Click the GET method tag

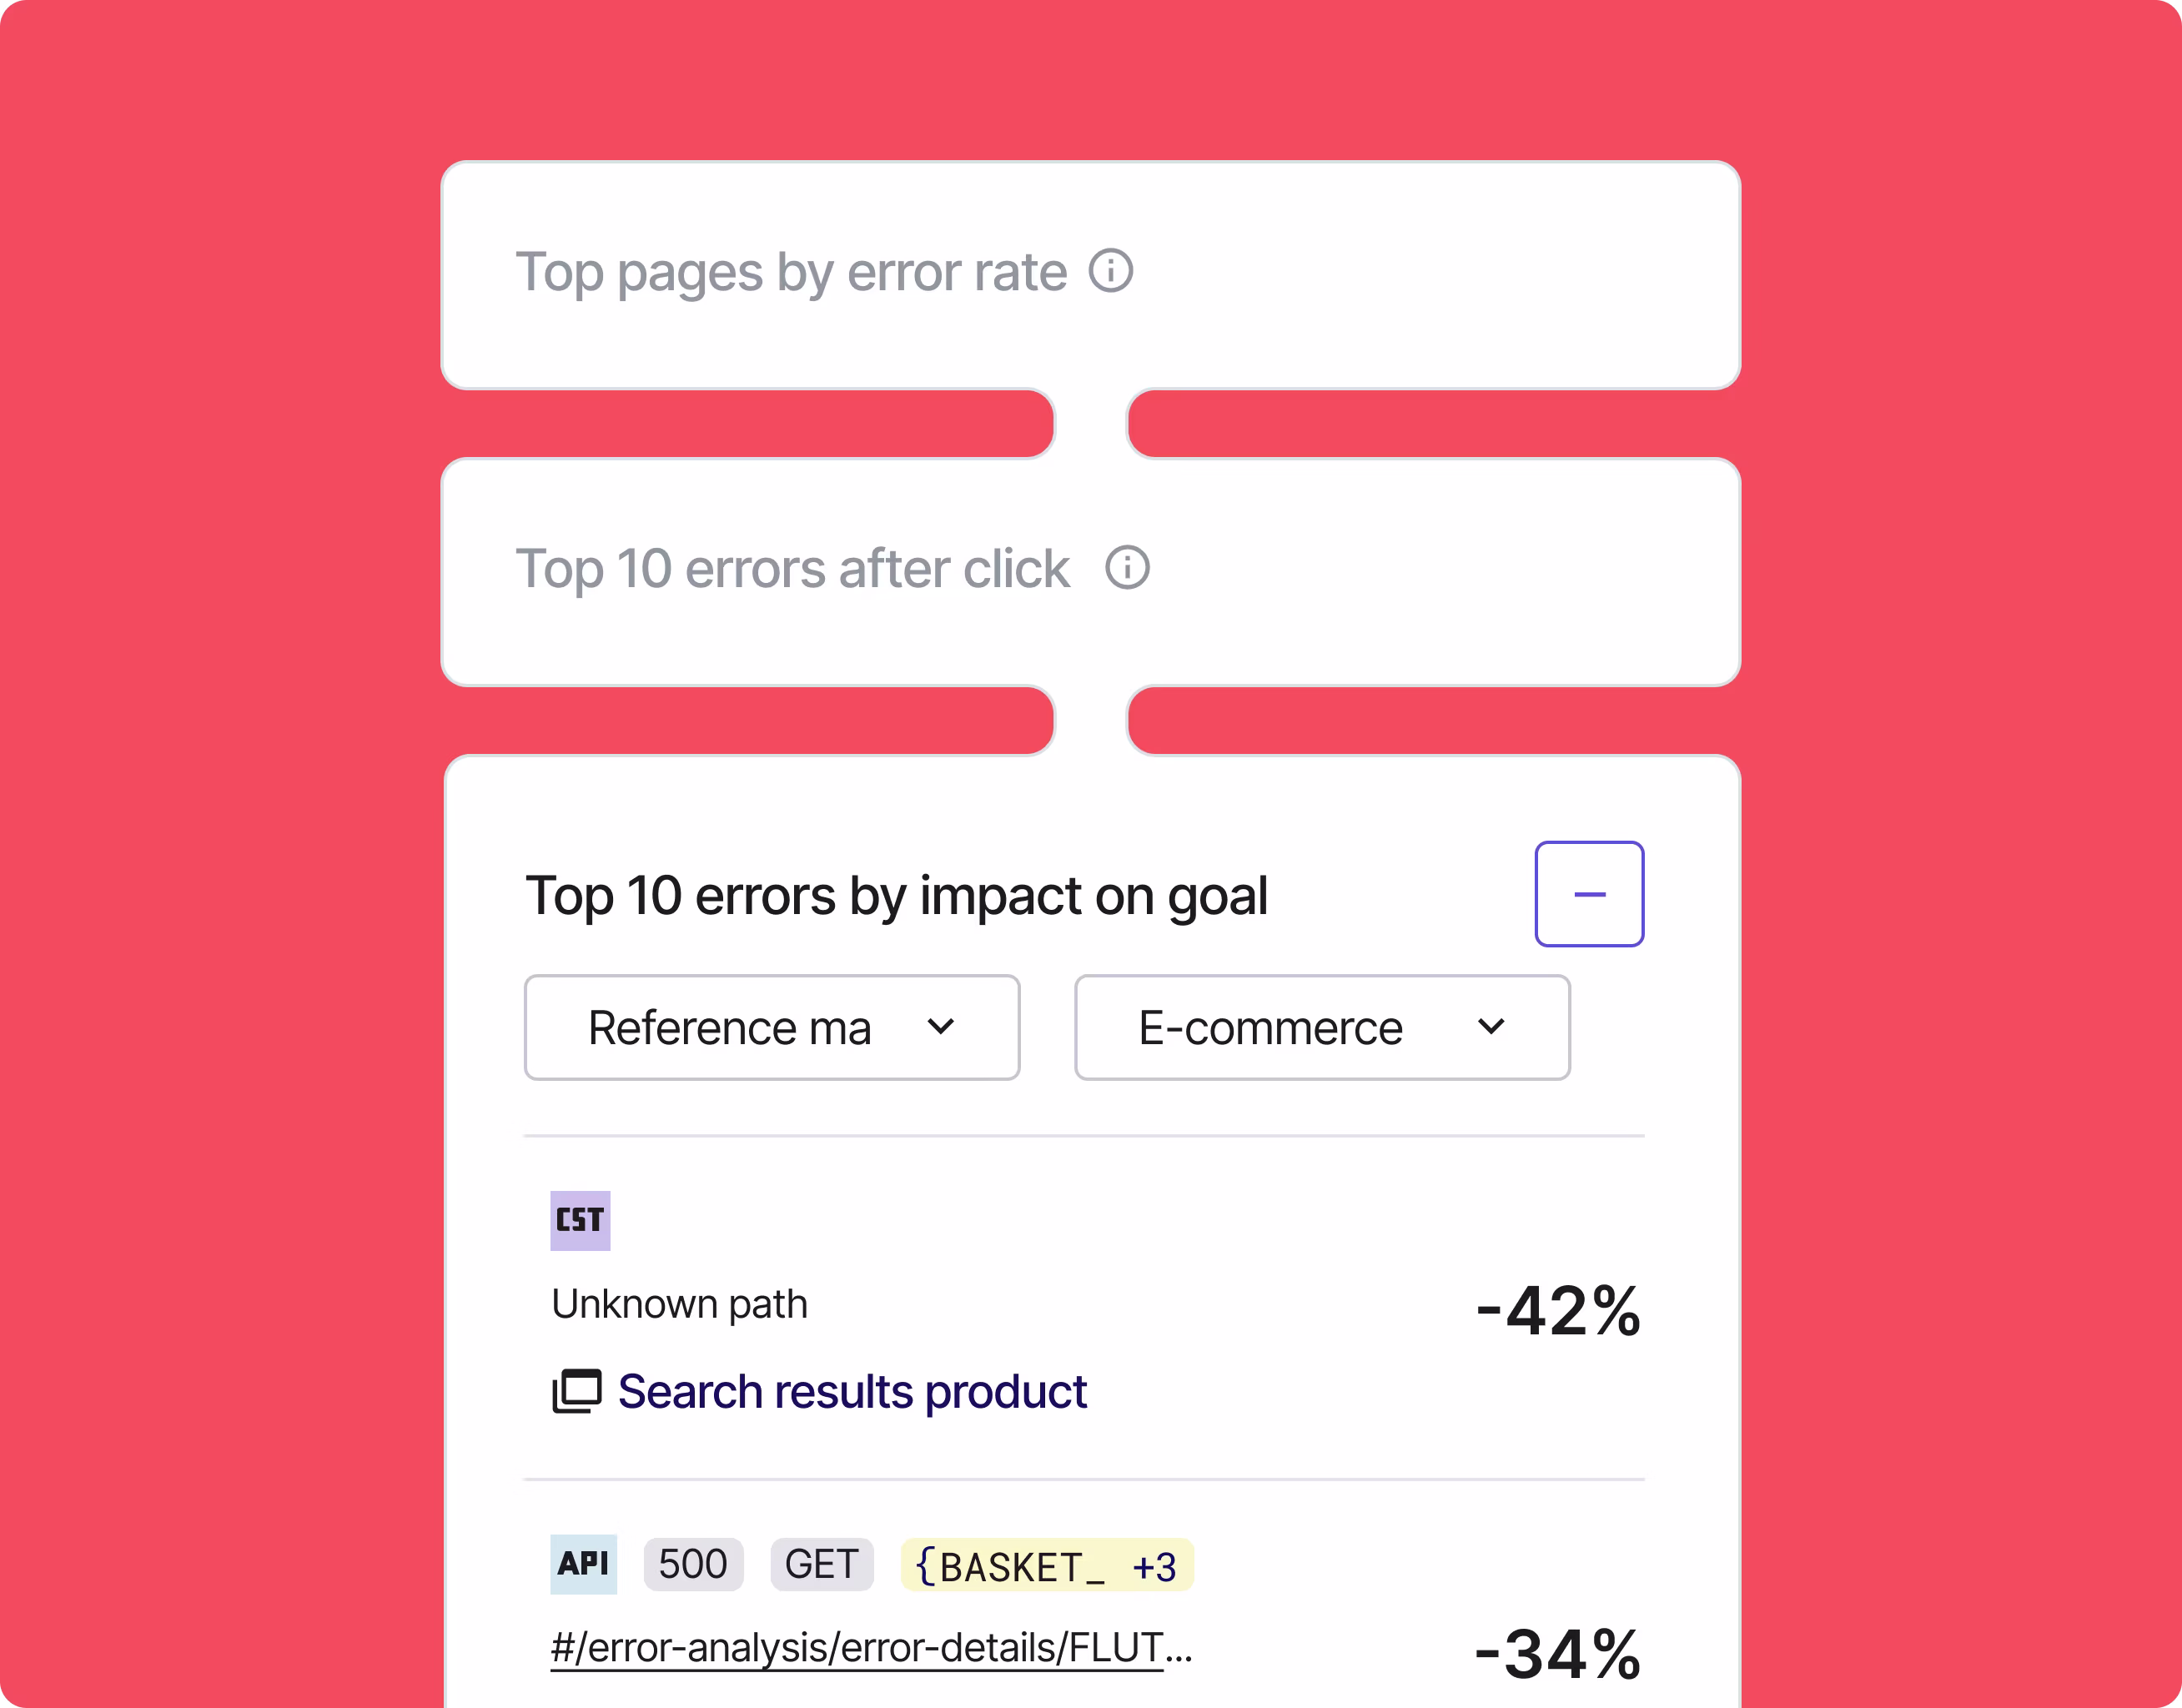(821, 1564)
